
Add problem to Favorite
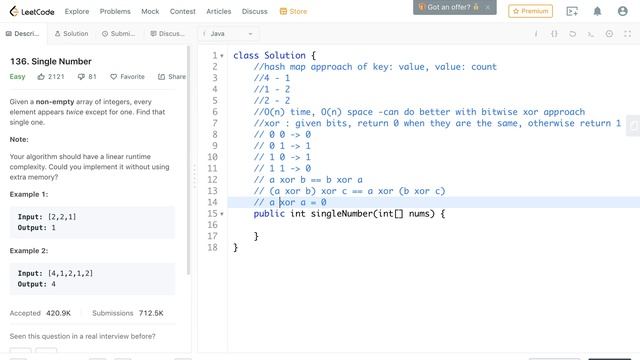point(127,76)
